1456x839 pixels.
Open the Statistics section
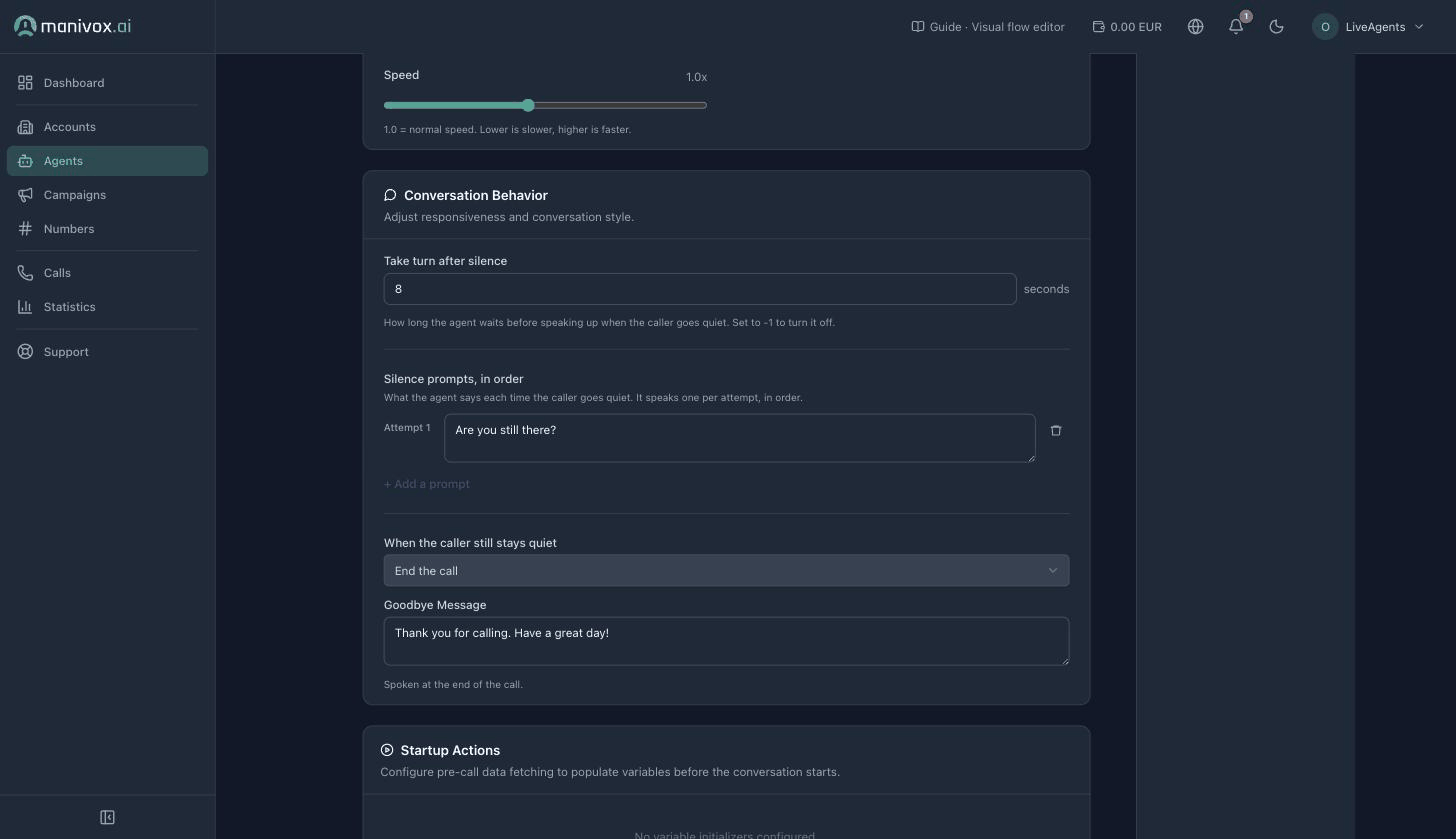[107, 307]
